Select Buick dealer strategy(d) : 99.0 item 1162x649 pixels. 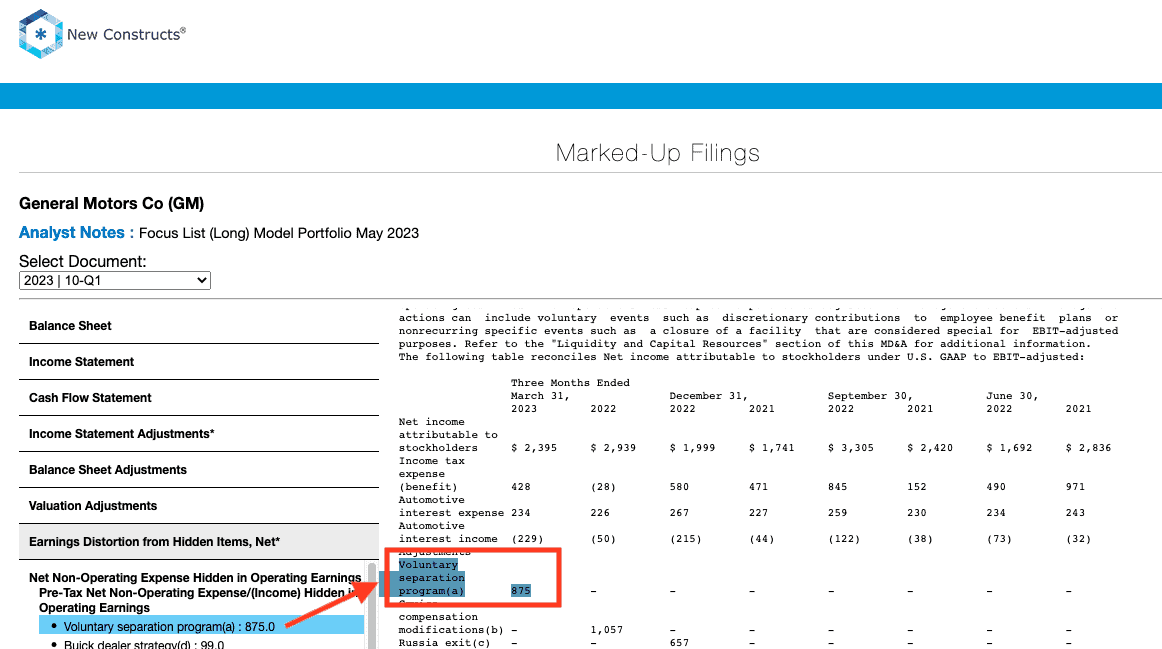coord(144,644)
